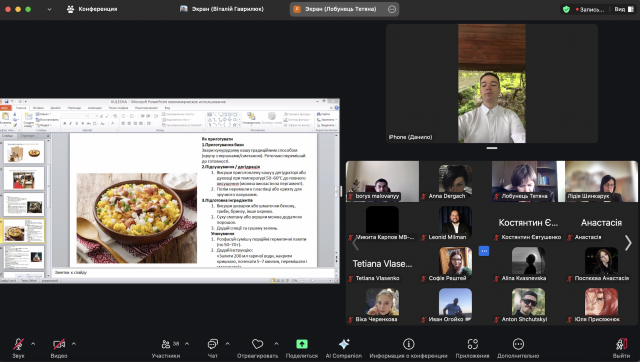Select second slide thumbnail in PowerPoint panel
Viewport: 640px width, 362px height.
[24, 178]
